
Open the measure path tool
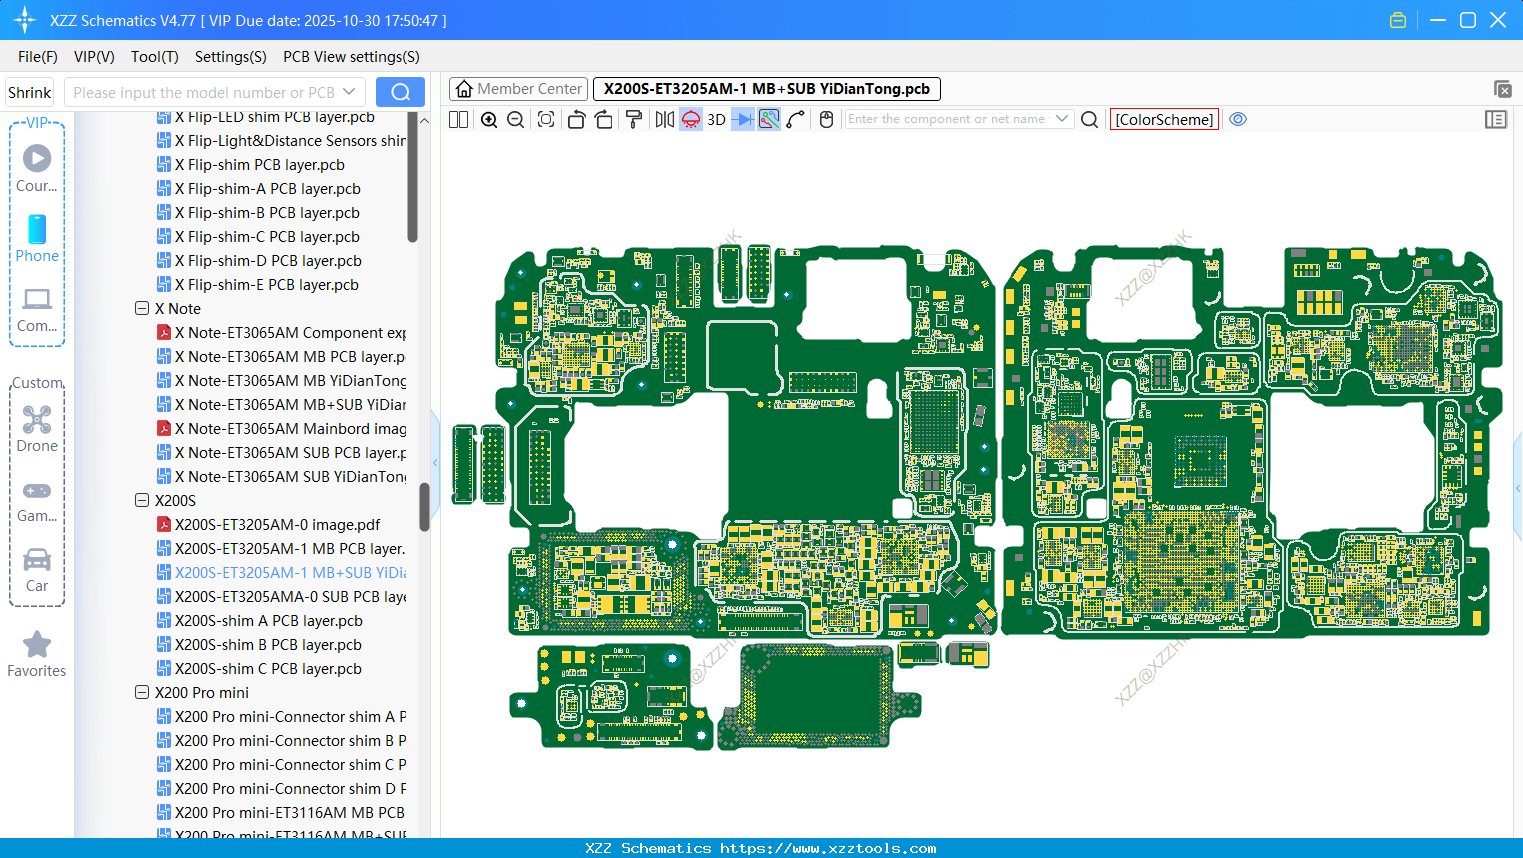pos(796,119)
